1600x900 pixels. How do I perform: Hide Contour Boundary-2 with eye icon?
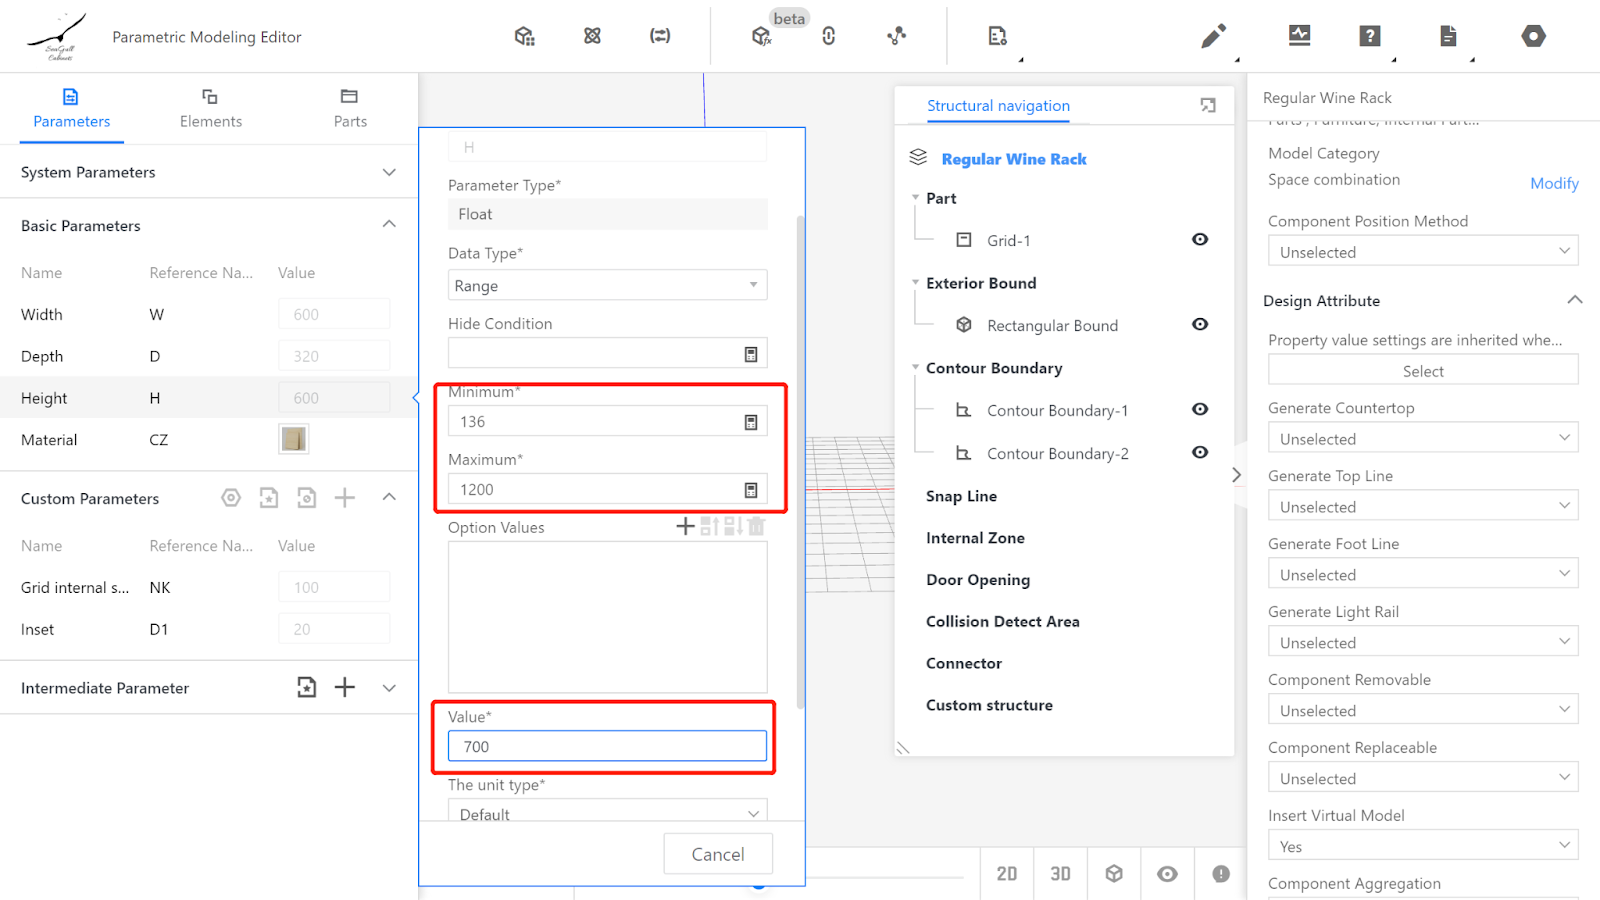(x=1200, y=453)
